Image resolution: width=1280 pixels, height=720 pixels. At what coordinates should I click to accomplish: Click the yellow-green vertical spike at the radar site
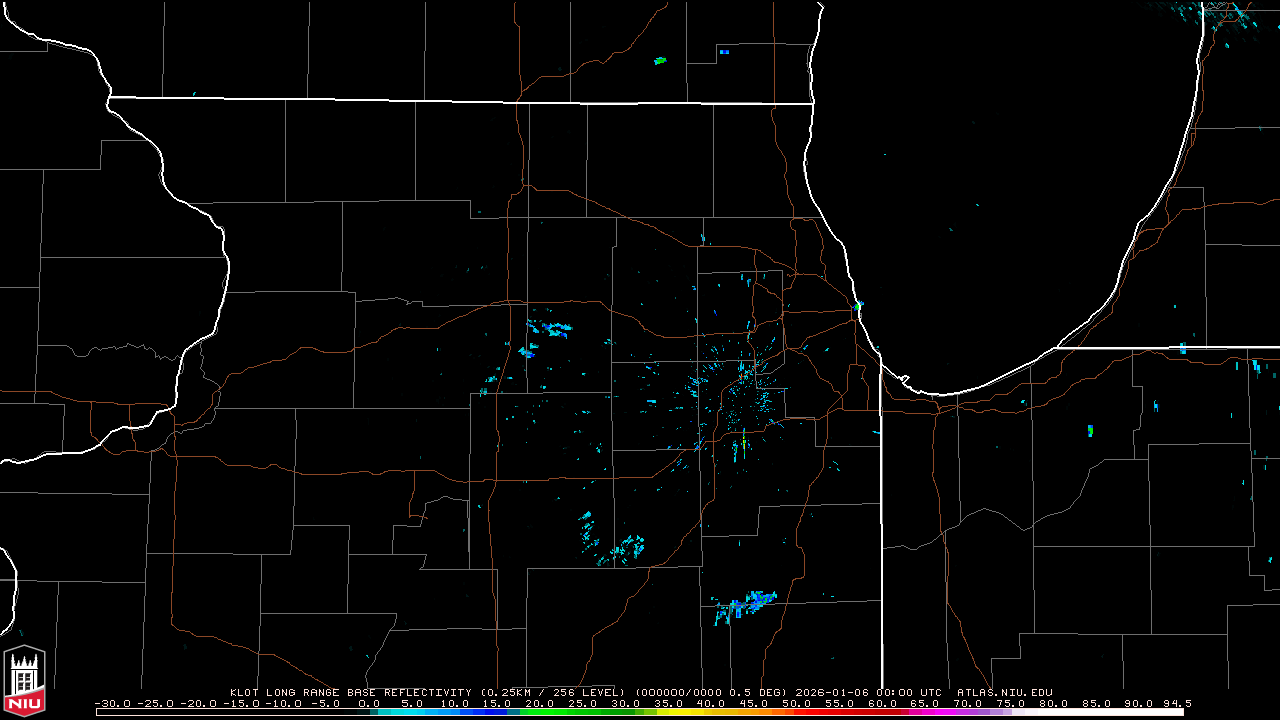click(744, 441)
